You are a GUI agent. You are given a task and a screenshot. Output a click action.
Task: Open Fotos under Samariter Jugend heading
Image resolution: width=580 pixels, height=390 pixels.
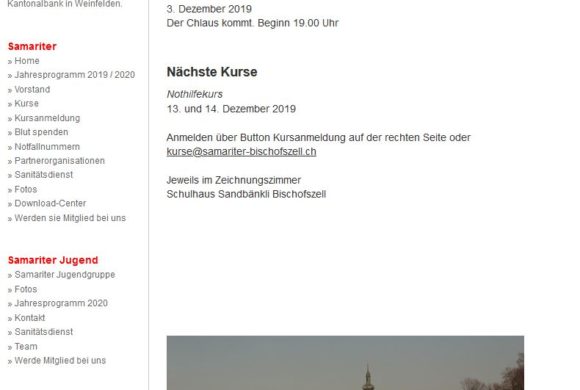pyautogui.click(x=26, y=289)
